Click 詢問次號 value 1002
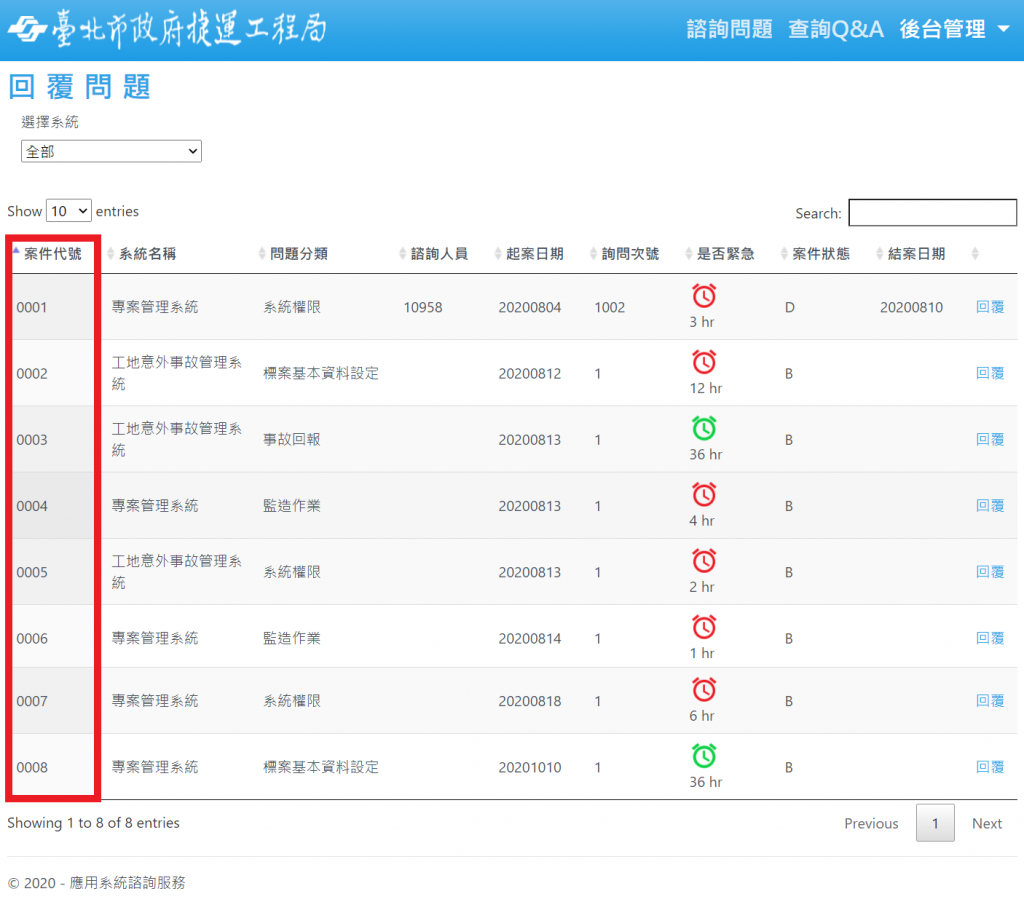 [609, 308]
